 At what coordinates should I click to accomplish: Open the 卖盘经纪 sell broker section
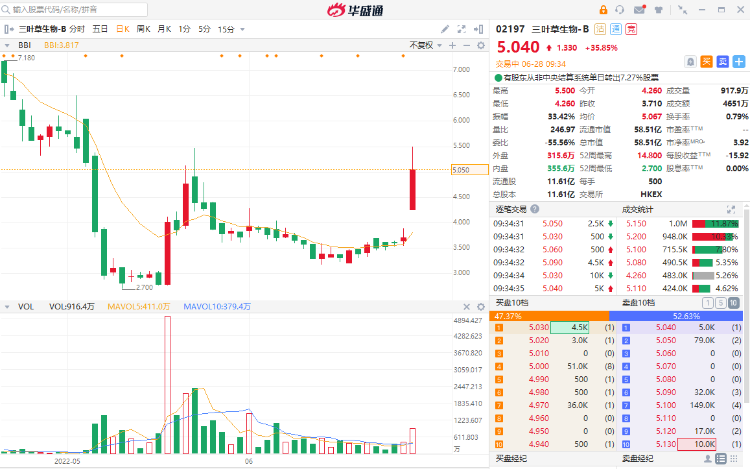click(x=638, y=459)
